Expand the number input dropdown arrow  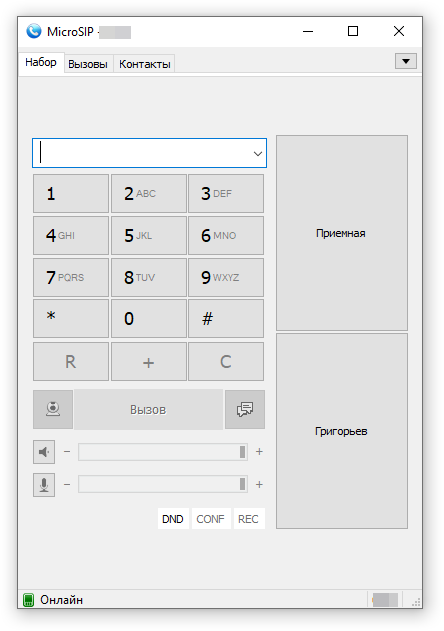tap(258, 153)
